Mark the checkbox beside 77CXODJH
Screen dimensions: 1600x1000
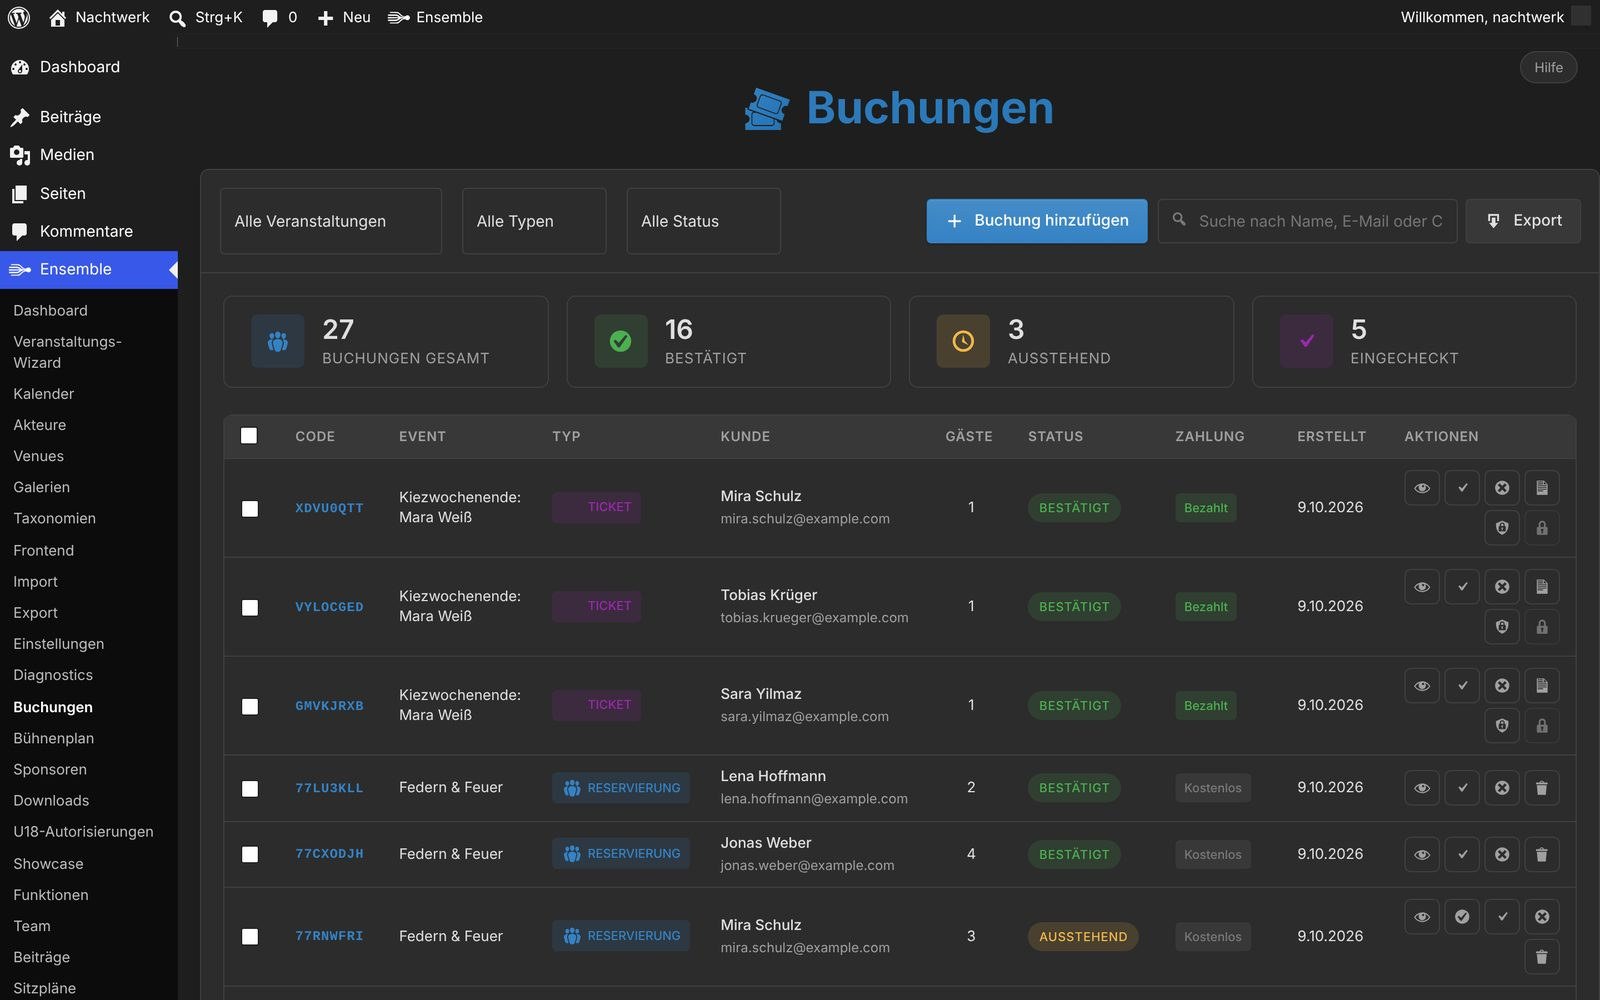tap(250, 855)
